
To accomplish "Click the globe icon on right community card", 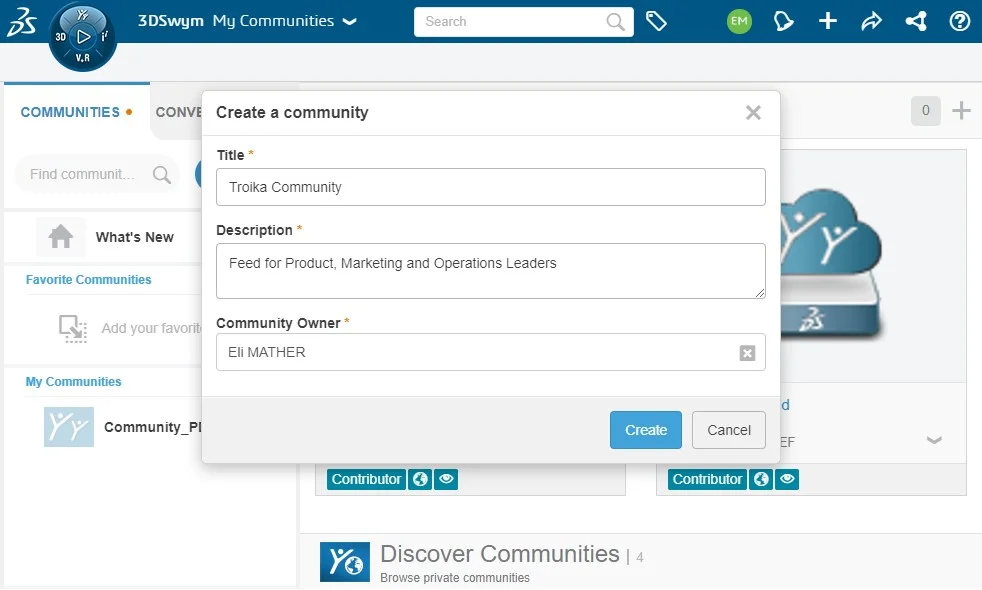I will (761, 479).
